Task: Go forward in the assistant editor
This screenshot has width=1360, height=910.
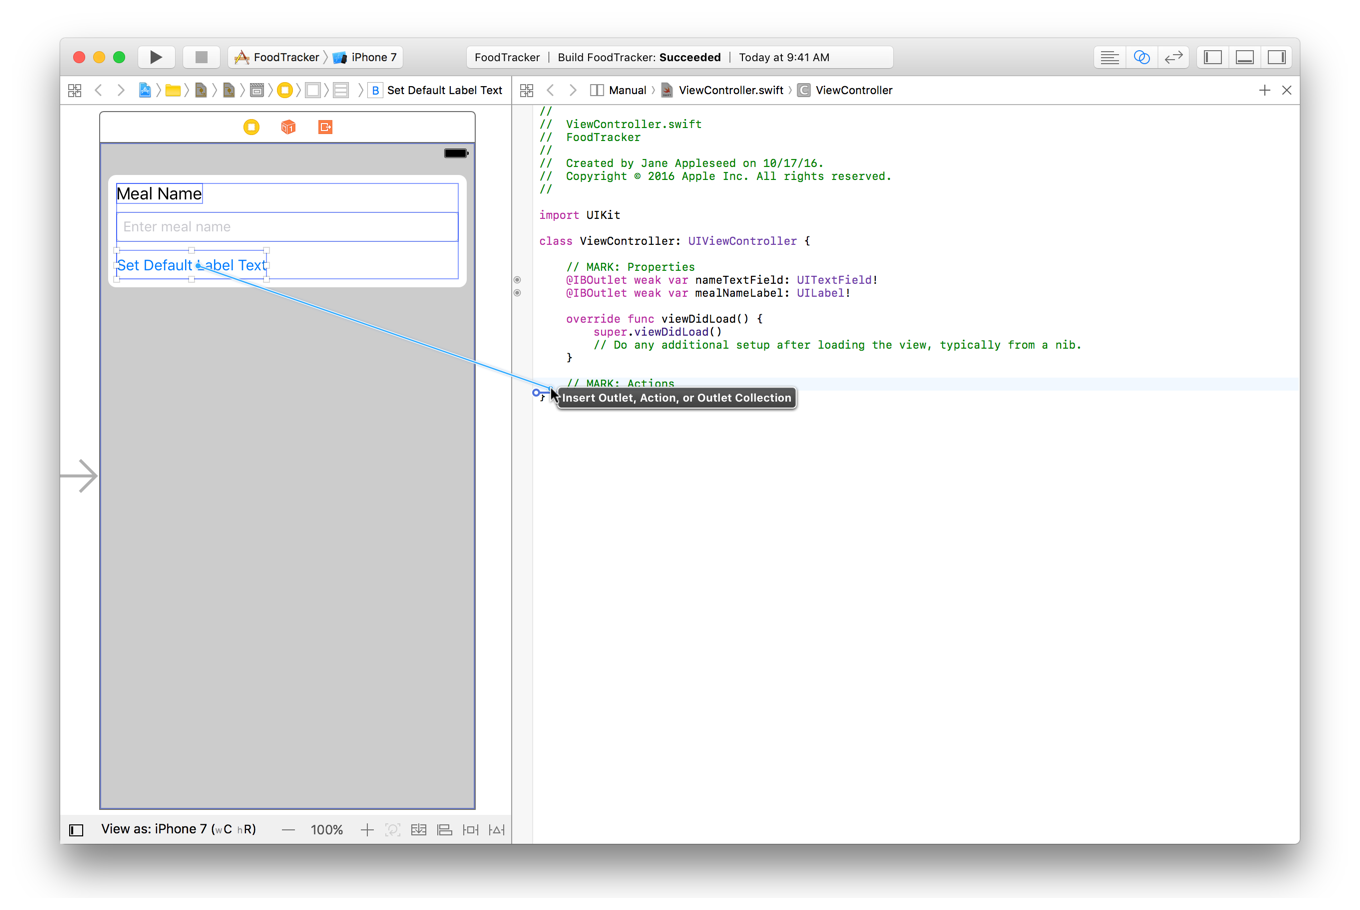Action: 573,90
